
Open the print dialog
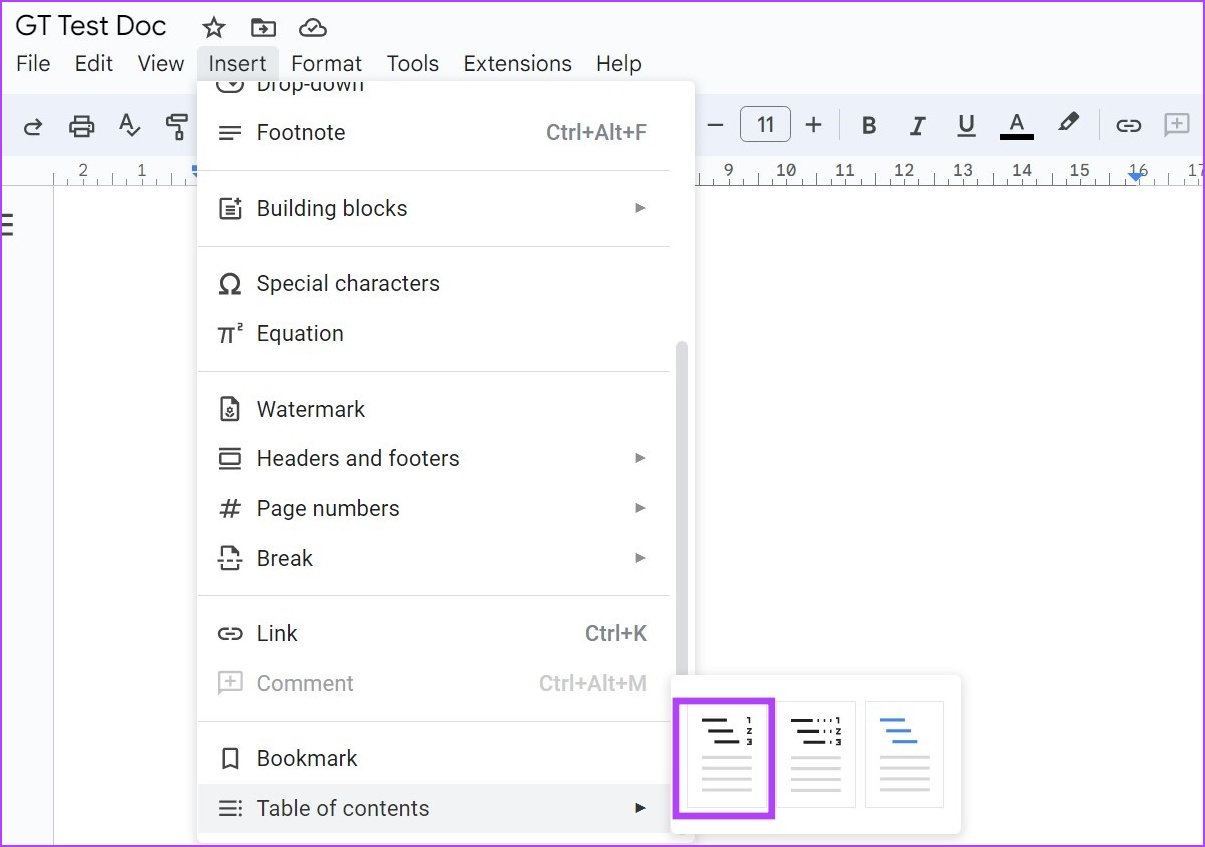[81, 125]
